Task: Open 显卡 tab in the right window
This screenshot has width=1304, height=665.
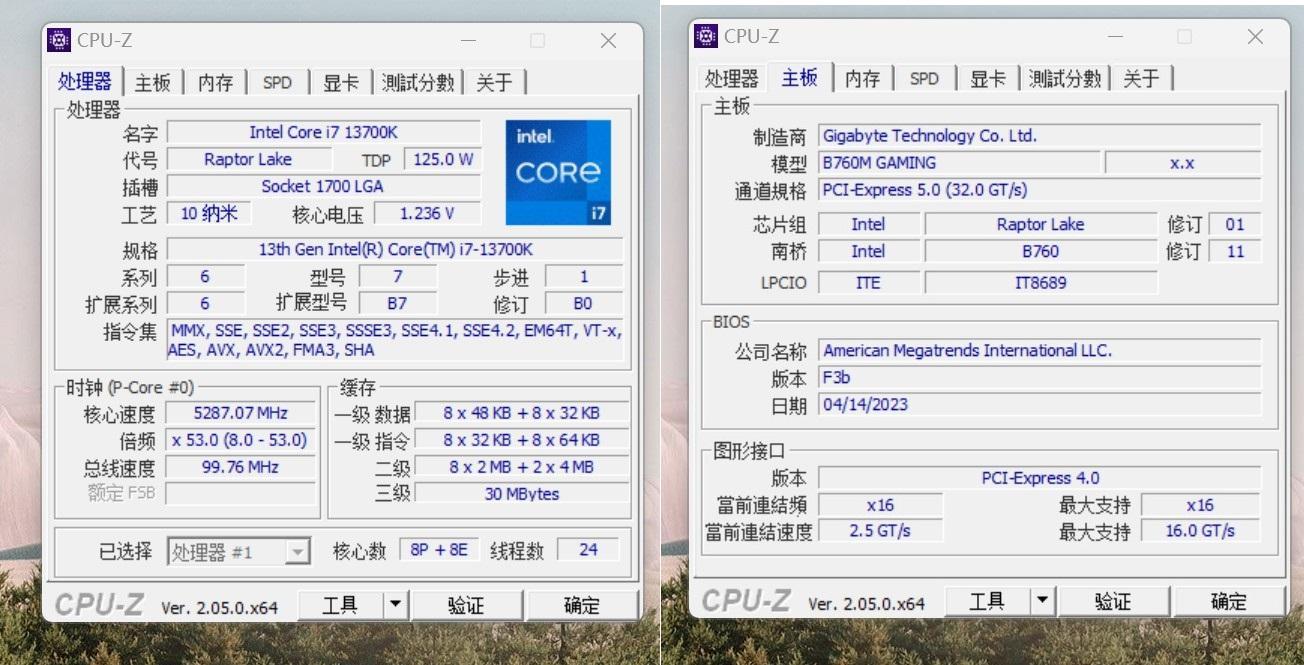Action: click(x=988, y=78)
